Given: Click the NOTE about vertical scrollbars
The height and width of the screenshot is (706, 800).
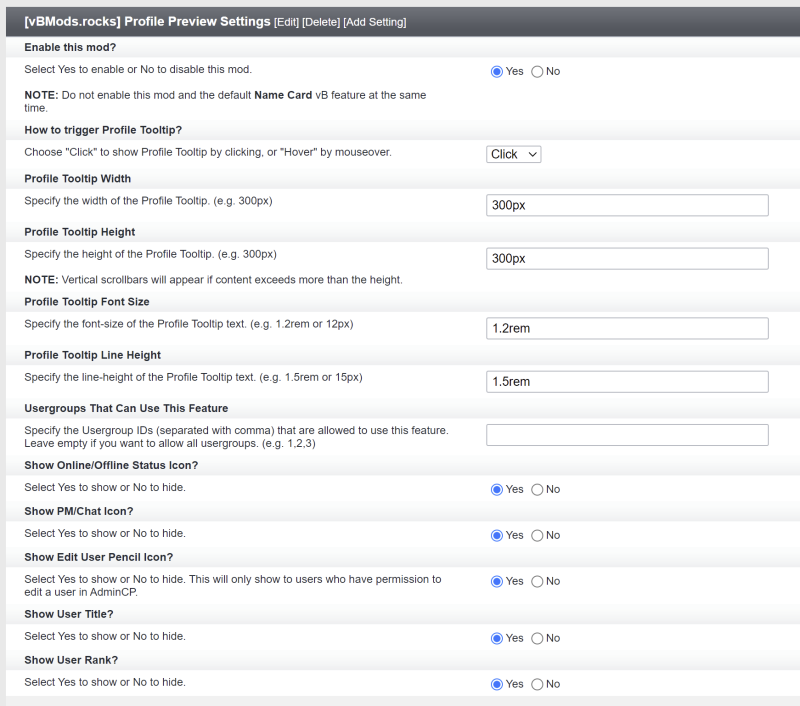Looking at the screenshot, I should (213, 280).
